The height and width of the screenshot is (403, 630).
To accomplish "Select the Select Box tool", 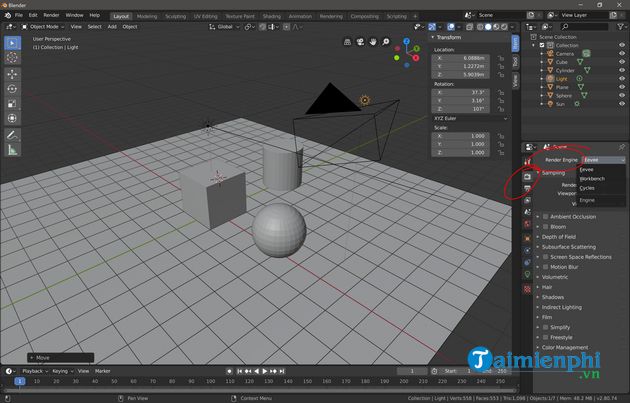I will 13,43.
